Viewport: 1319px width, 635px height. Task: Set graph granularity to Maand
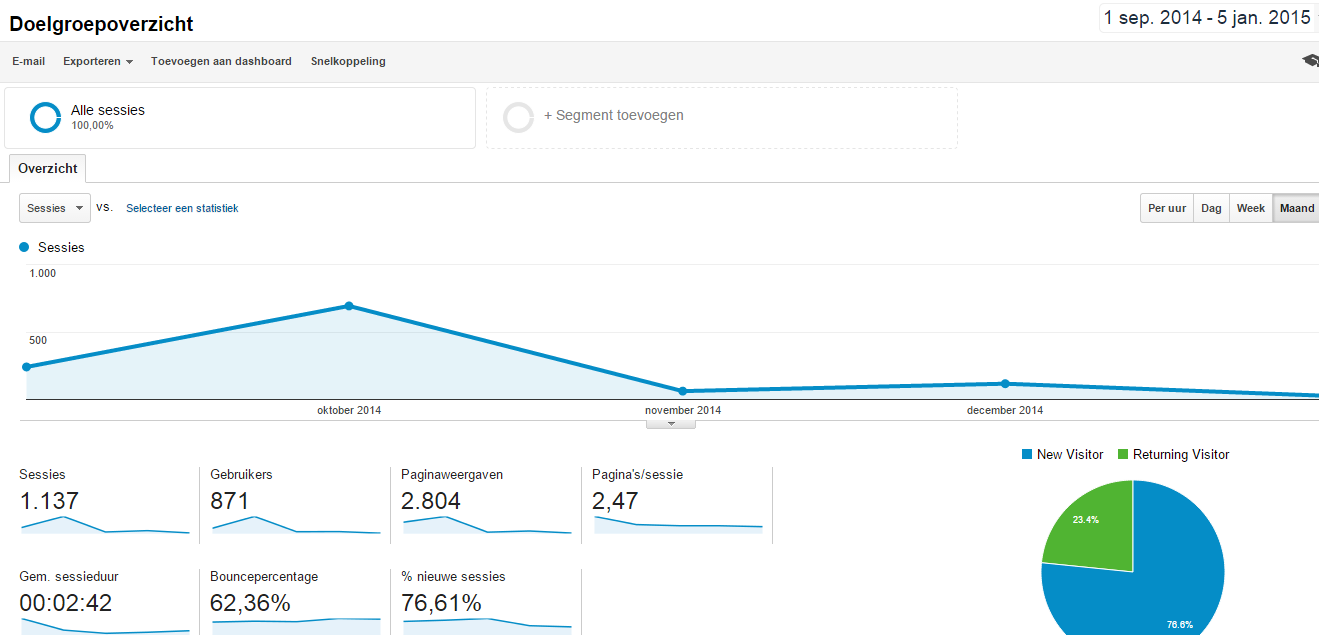point(1296,208)
